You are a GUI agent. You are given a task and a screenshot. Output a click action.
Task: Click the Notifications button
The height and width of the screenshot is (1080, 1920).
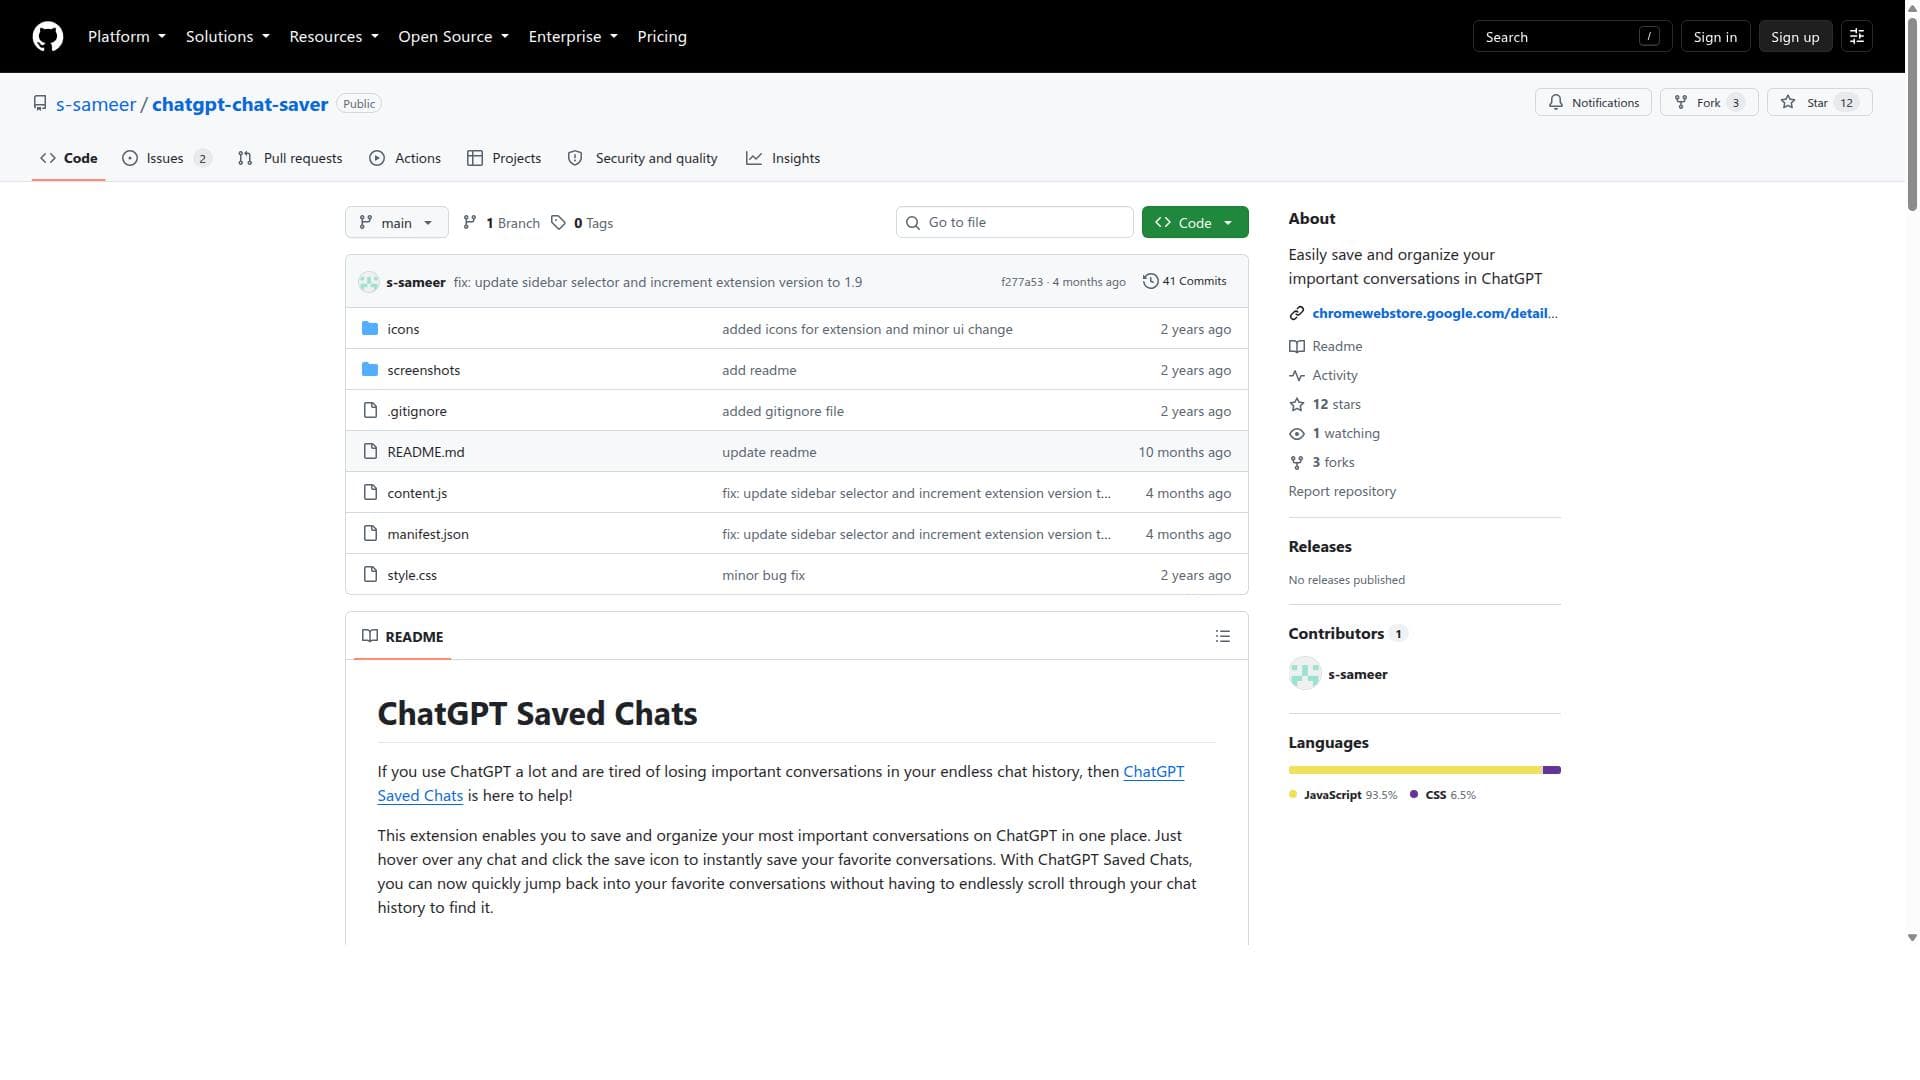(1593, 103)
